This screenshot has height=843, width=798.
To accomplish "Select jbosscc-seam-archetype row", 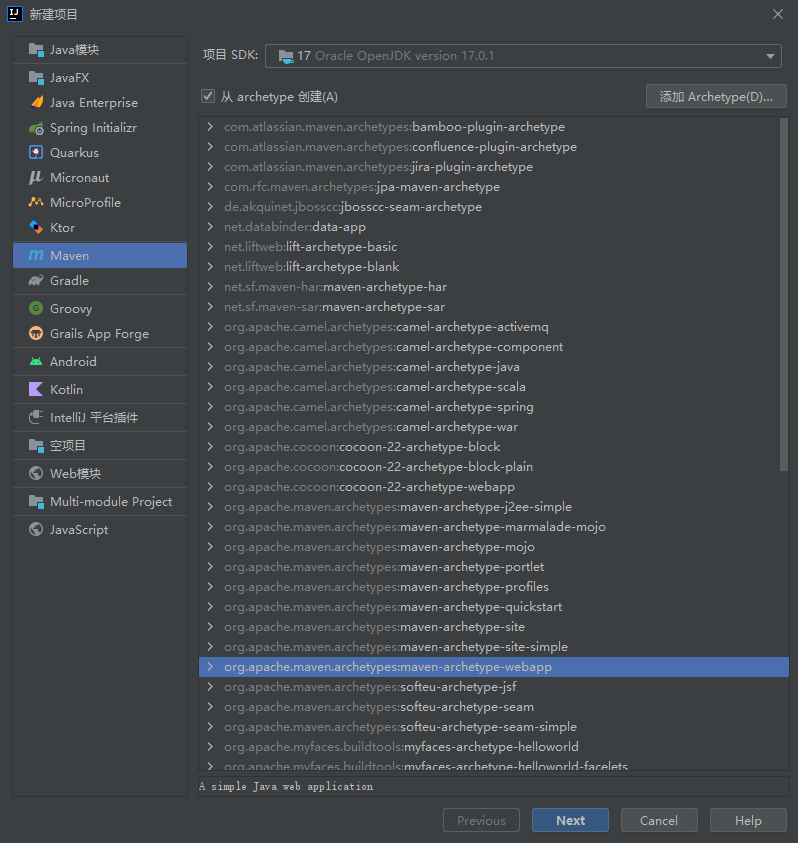I will coord(489,207).
